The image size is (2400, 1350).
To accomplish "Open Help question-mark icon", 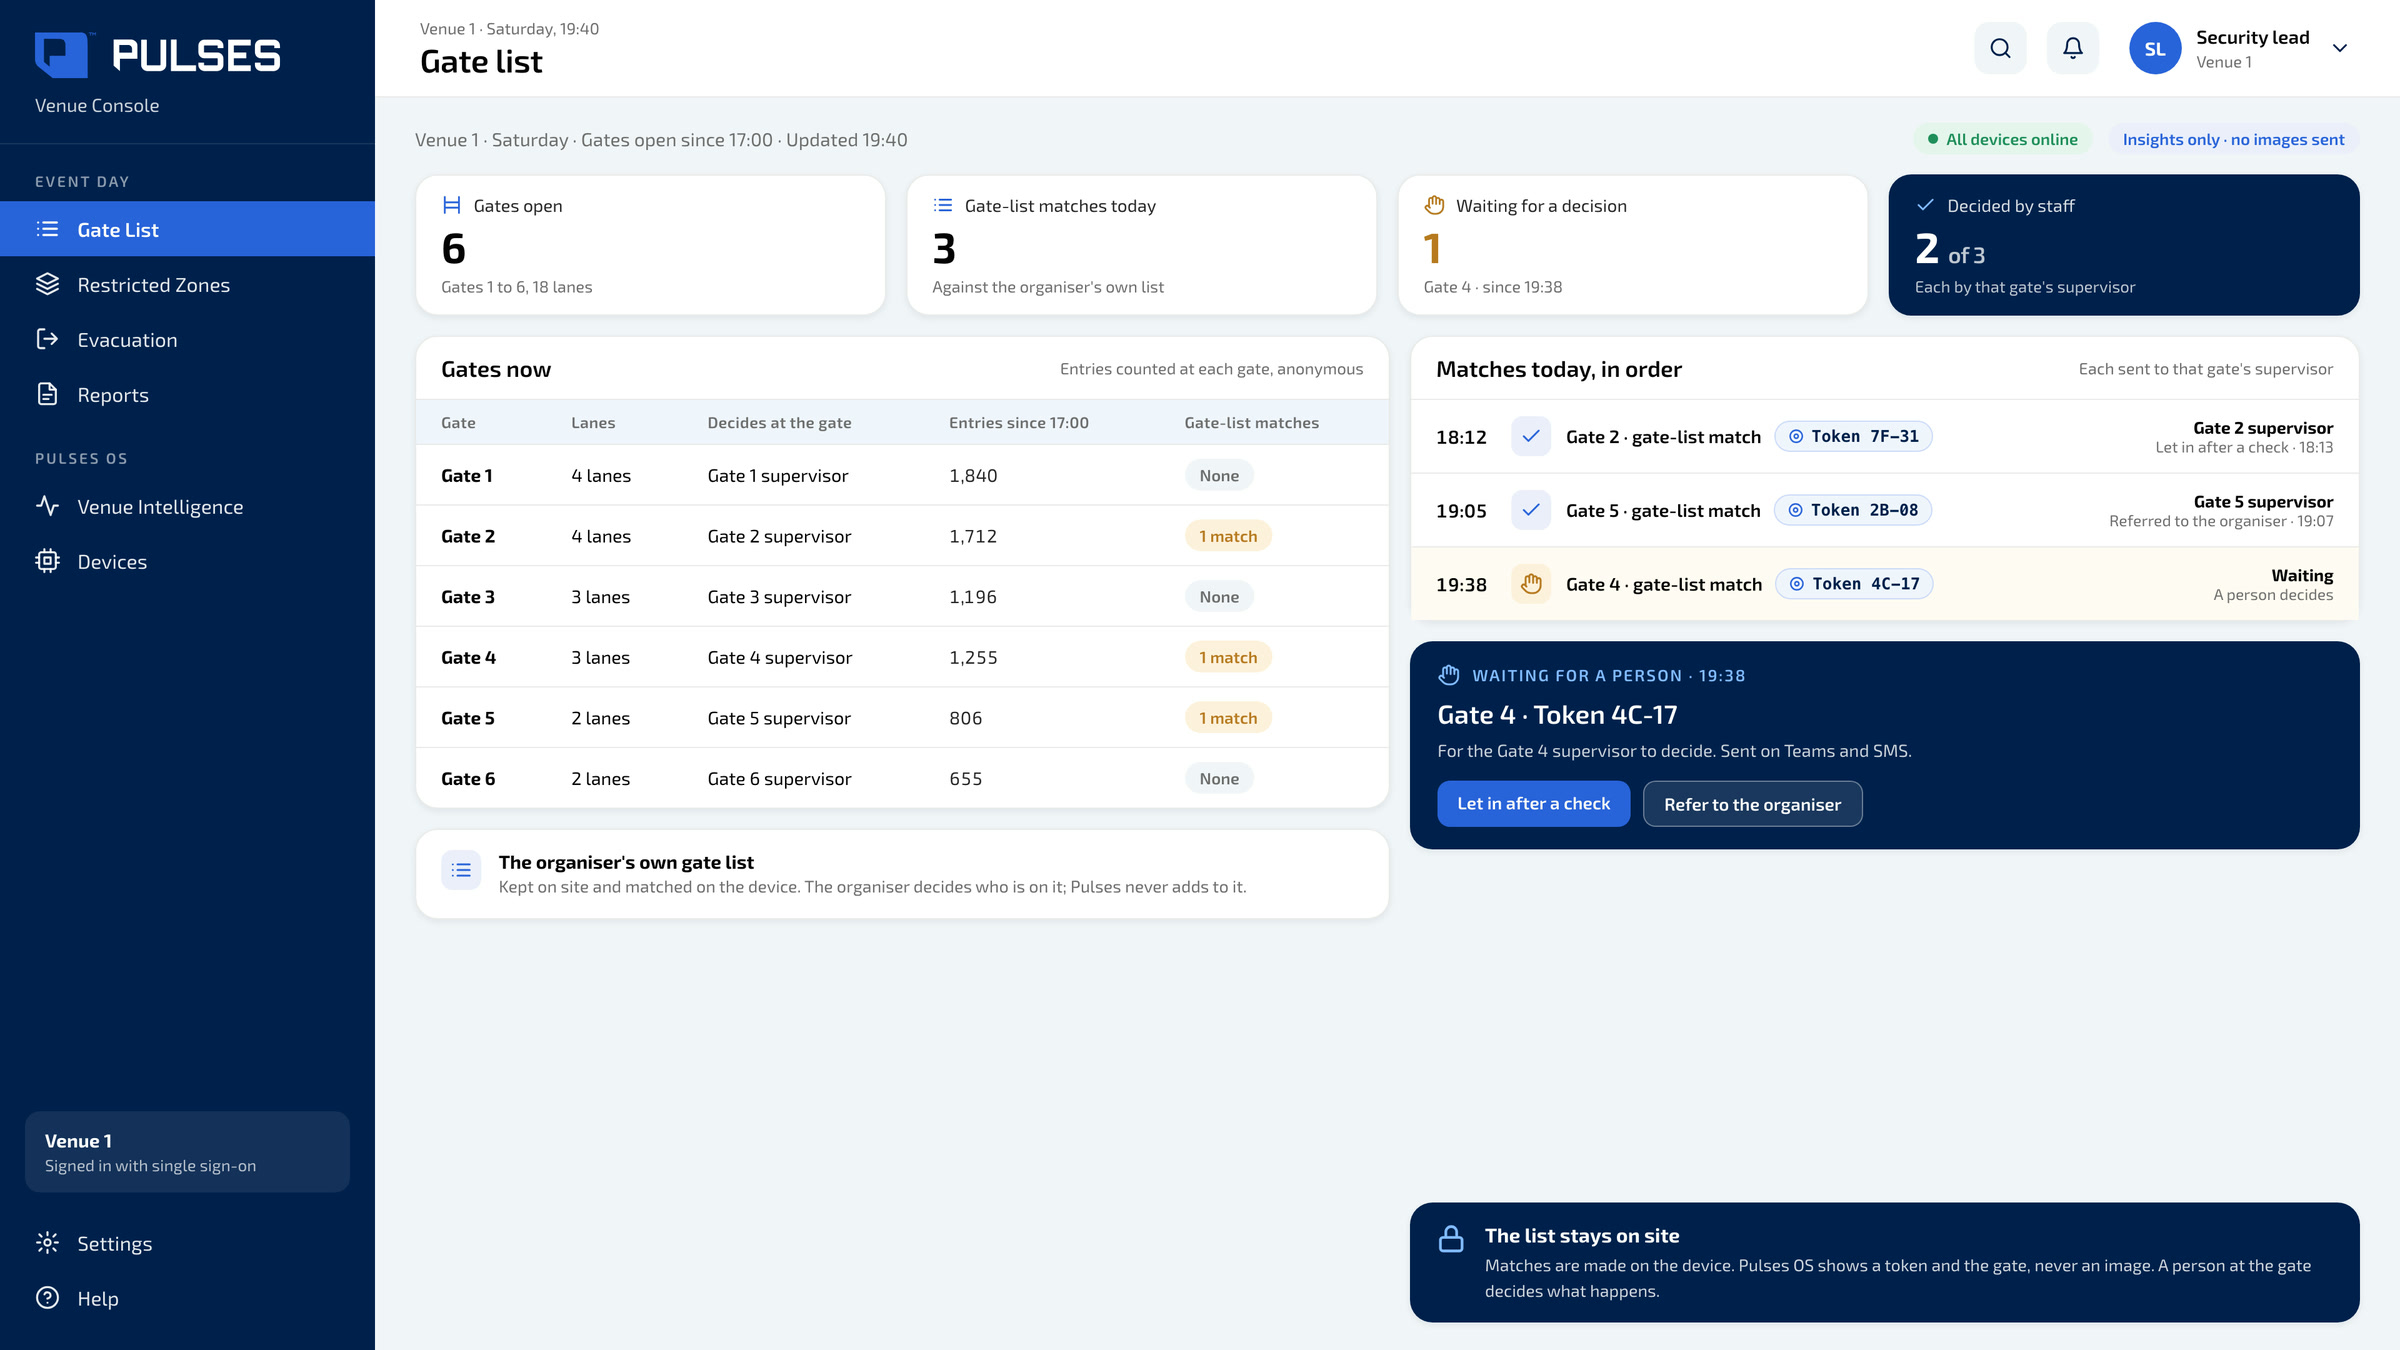I will [x=47, y=1298].
